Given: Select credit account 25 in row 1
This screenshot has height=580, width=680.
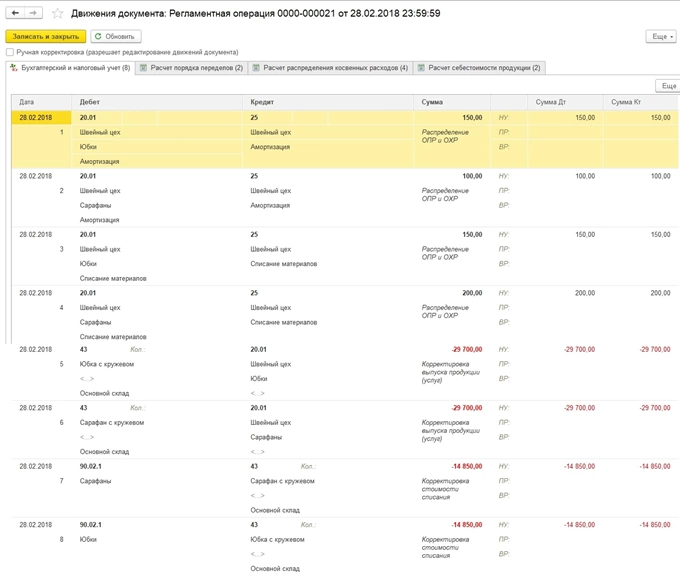Looking at the screenshot, I should (x=254, y=118).
